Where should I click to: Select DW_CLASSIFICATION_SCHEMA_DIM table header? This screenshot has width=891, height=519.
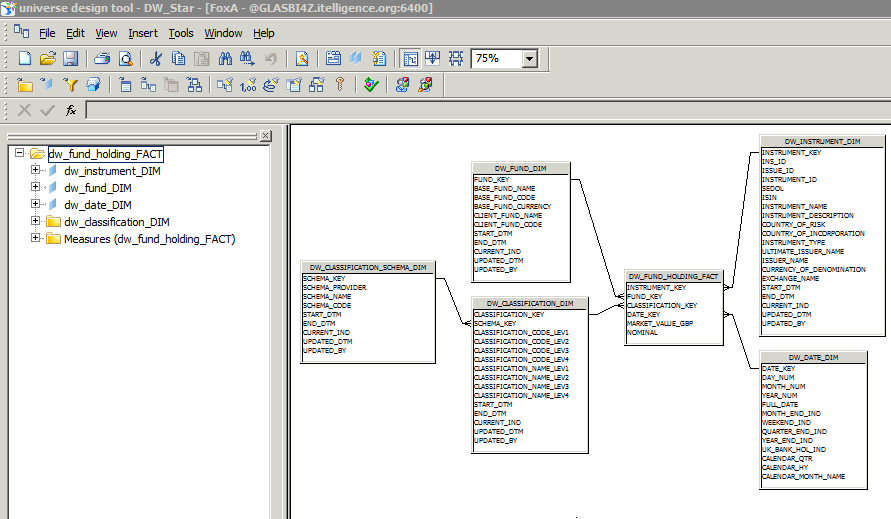368,267
